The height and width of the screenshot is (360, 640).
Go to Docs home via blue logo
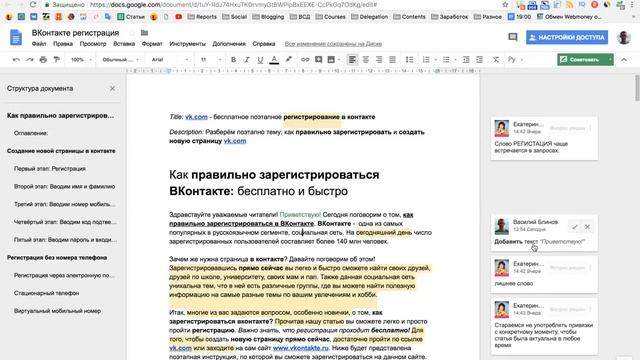(16, 38)
